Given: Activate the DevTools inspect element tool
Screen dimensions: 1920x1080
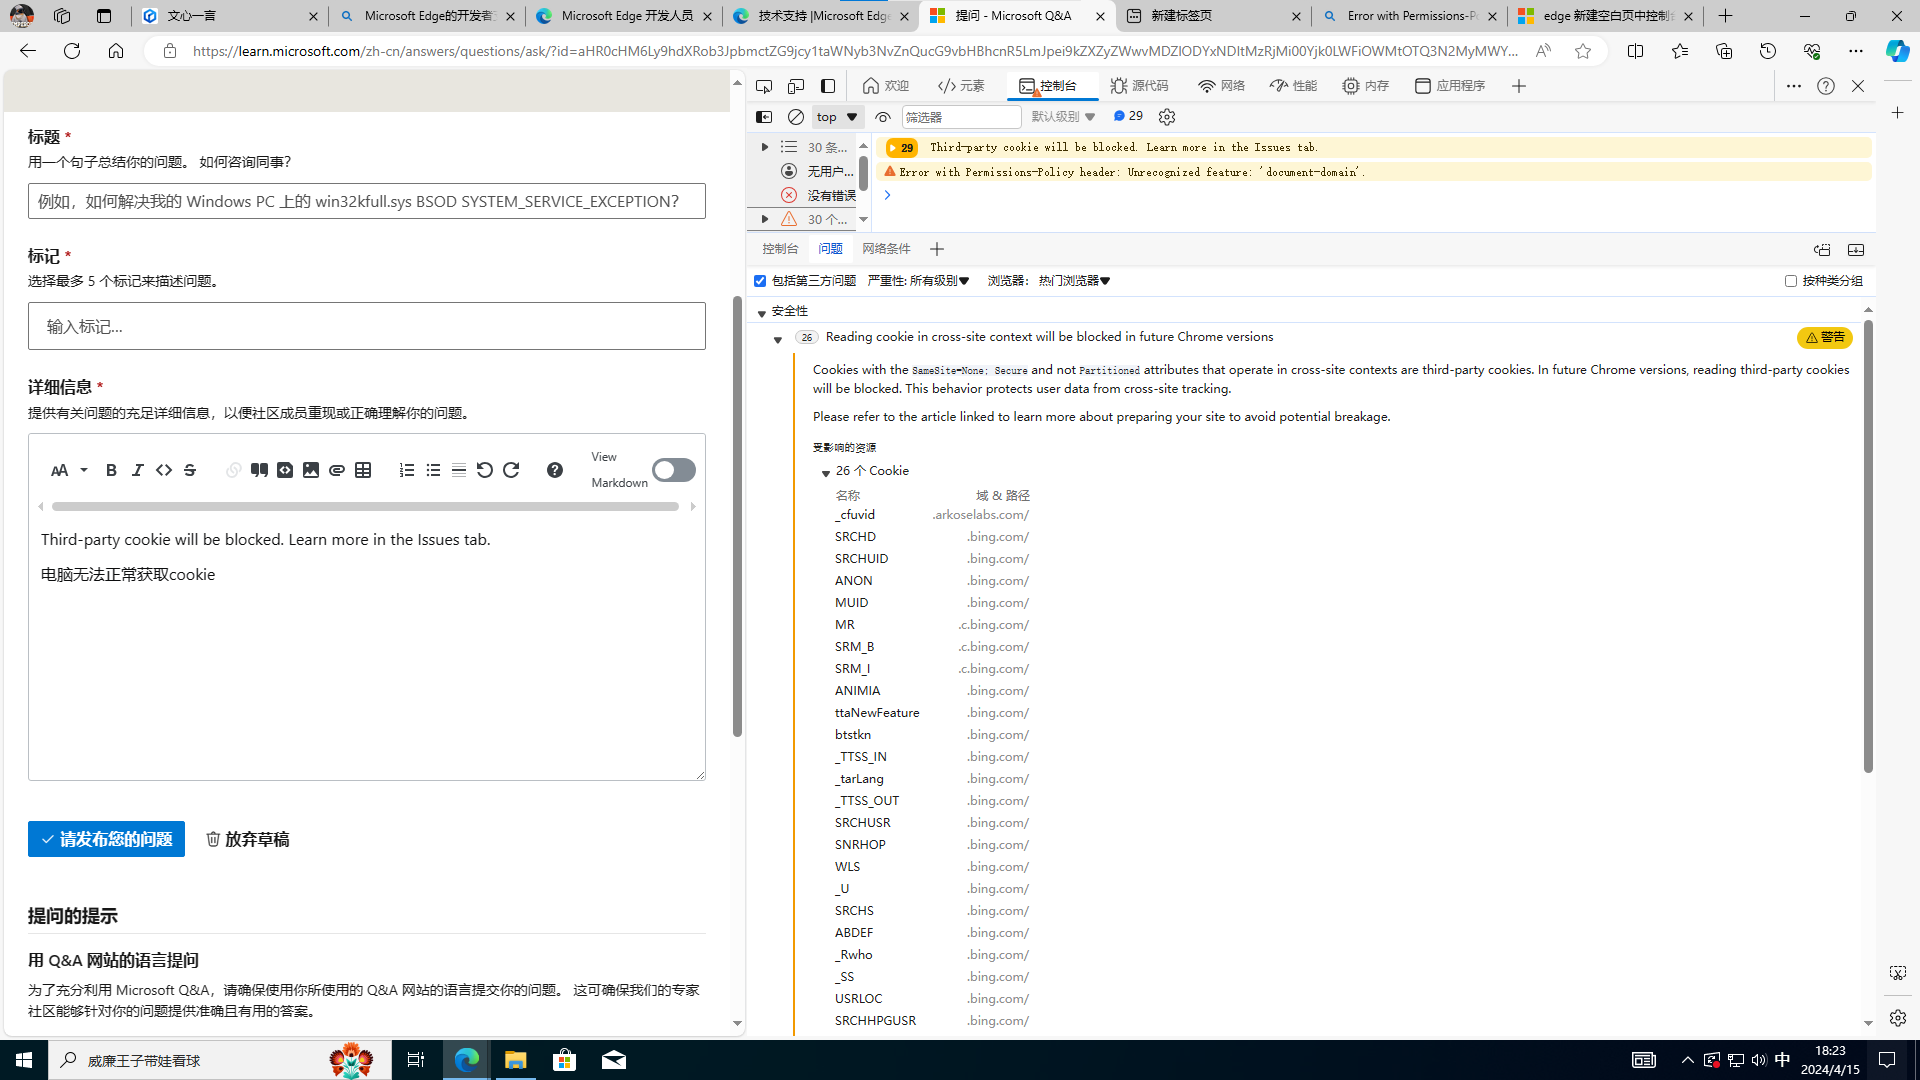Looking at the screenshot, I should click(x=764, y=86).
